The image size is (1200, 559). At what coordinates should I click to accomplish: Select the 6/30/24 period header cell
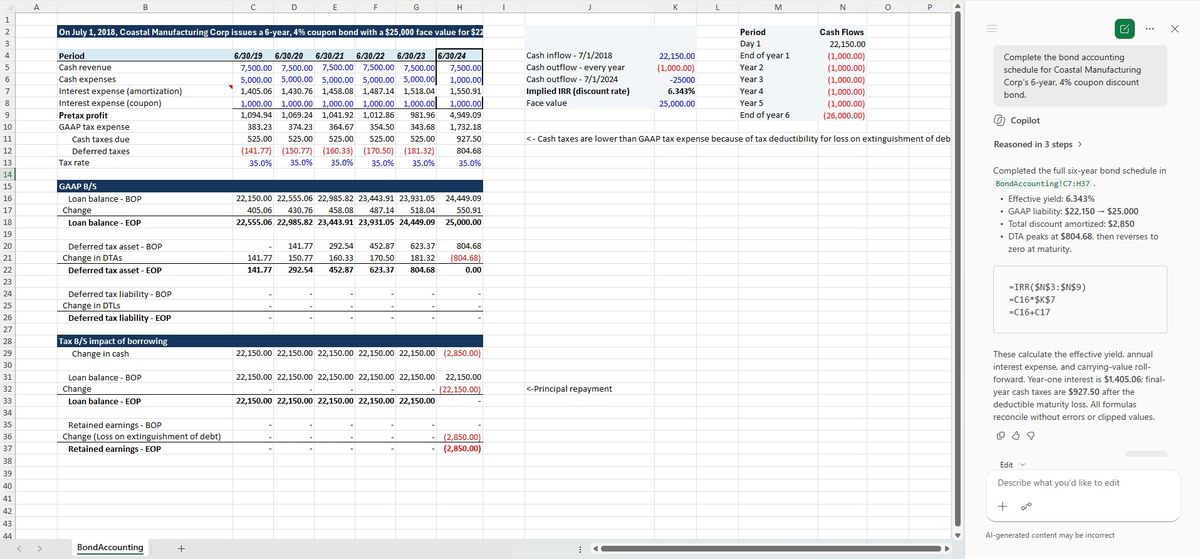pos(459,55)
